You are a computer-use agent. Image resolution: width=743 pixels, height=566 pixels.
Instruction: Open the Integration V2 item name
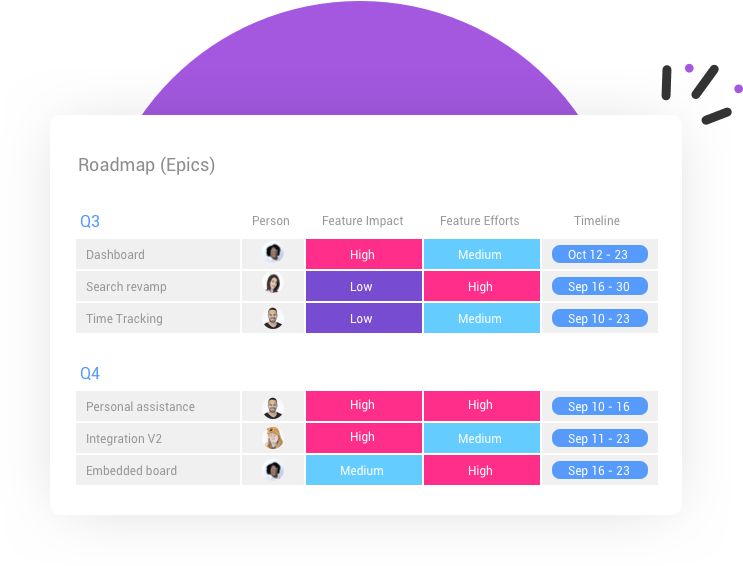pyautogui.click(x=124, y=438)
